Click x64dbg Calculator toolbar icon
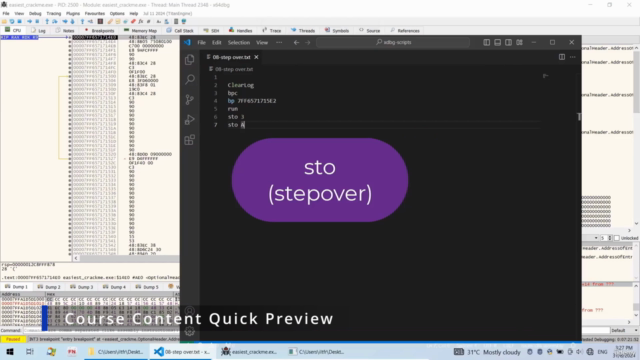640x360 pixels. coord(176,21)
